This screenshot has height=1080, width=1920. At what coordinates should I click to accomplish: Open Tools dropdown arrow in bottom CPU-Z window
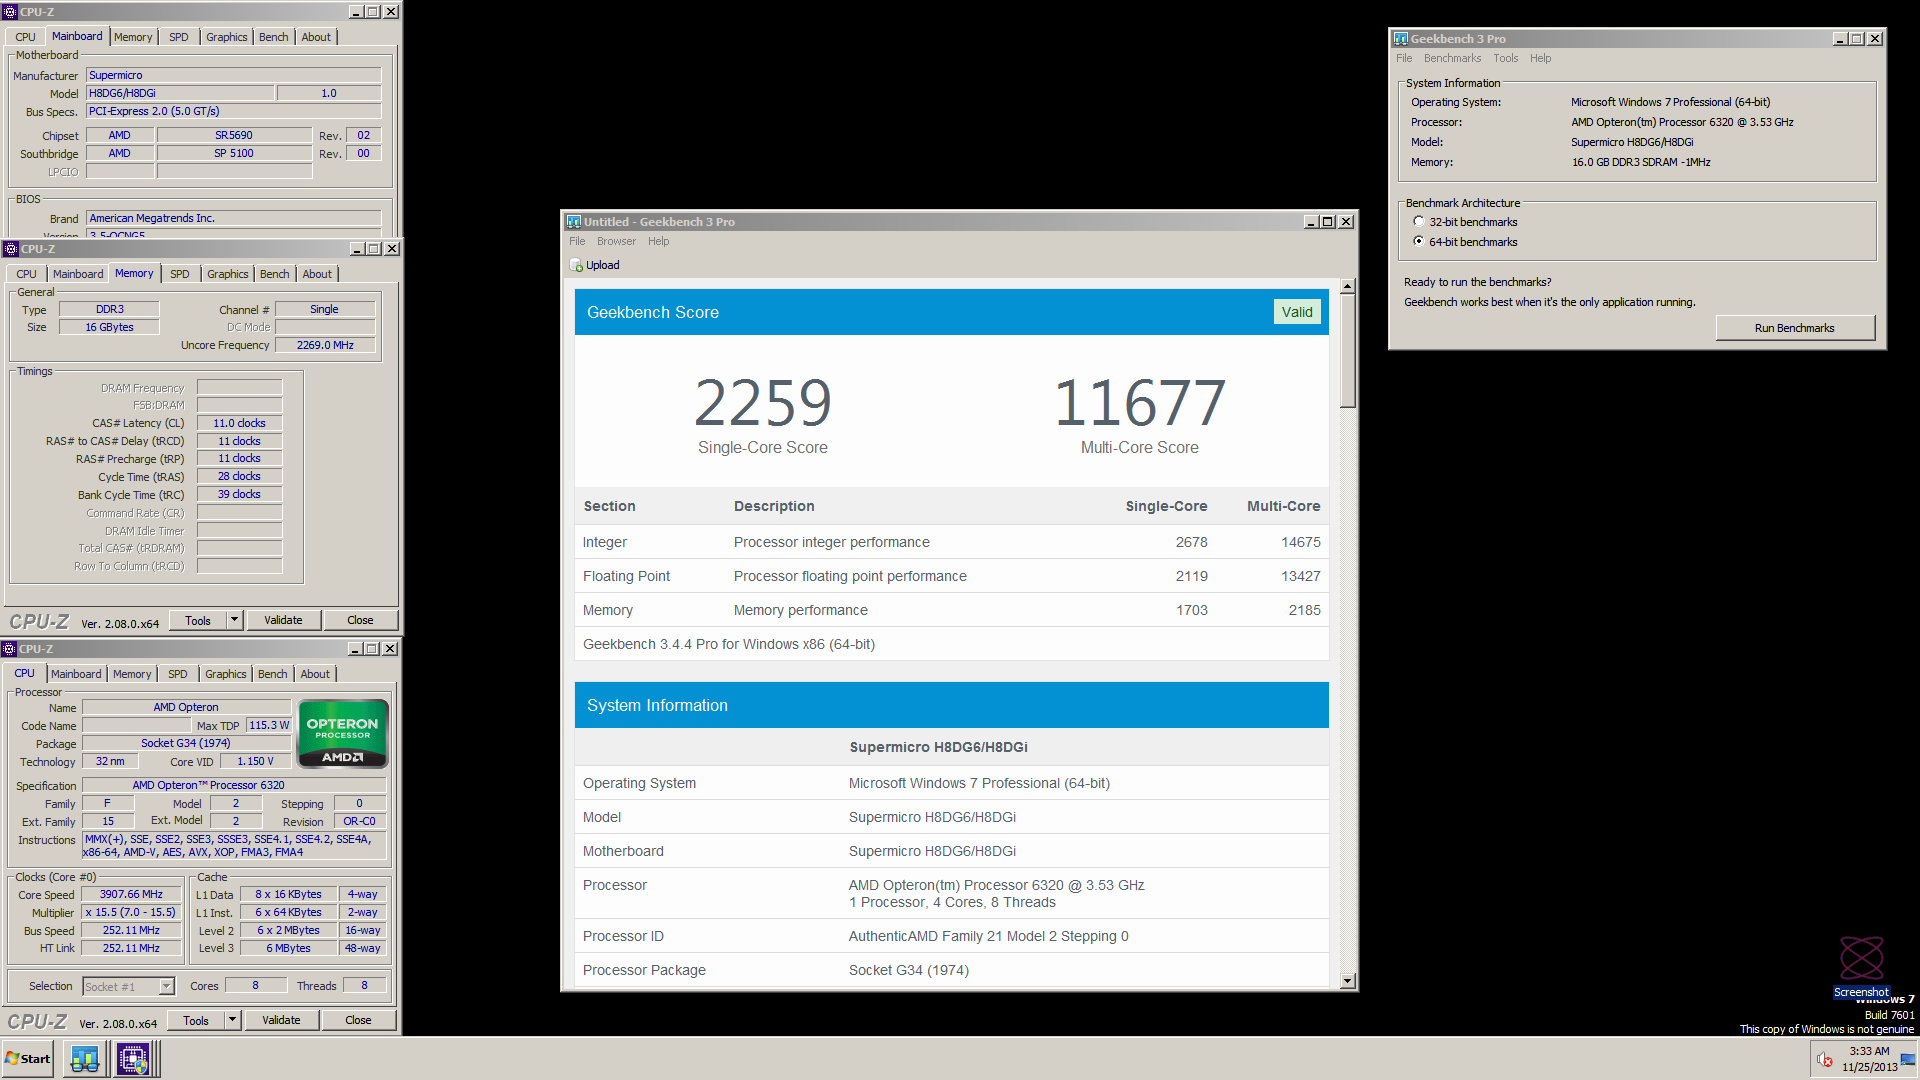pos(233,1020)
